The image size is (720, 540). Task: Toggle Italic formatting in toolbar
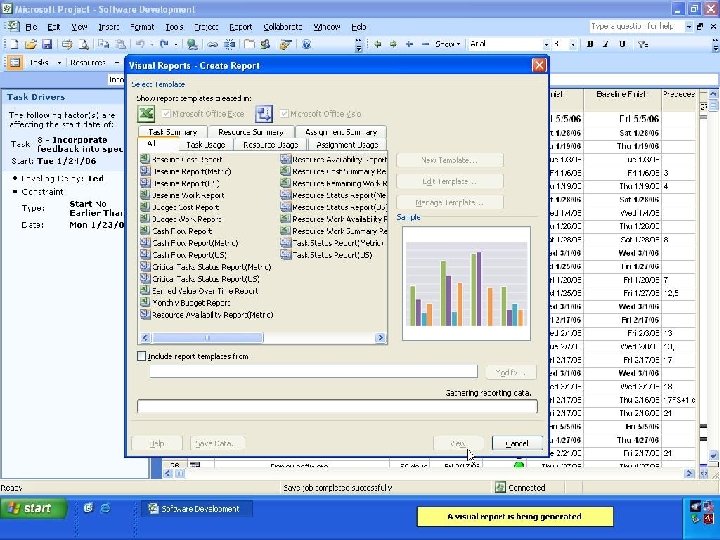pyautogui.click(x=606, y=44)
